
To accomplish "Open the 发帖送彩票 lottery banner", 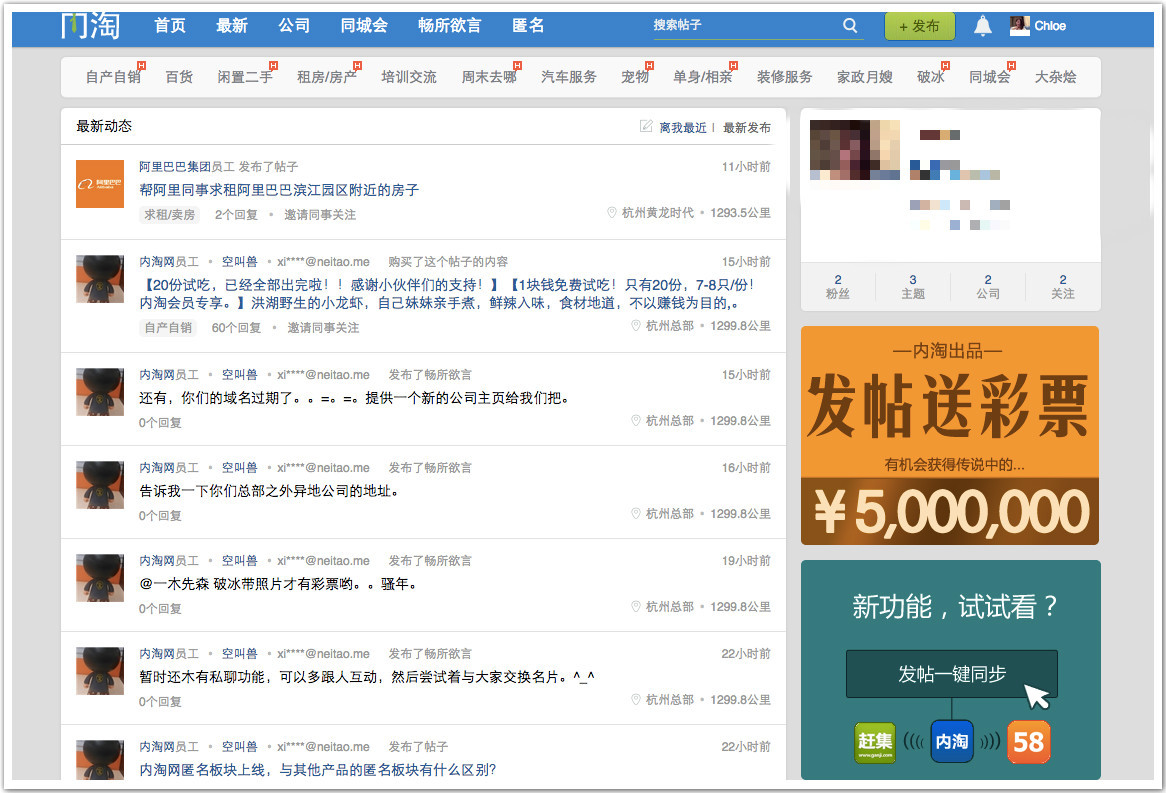I will pyautogui.click(x=949, y=435).
